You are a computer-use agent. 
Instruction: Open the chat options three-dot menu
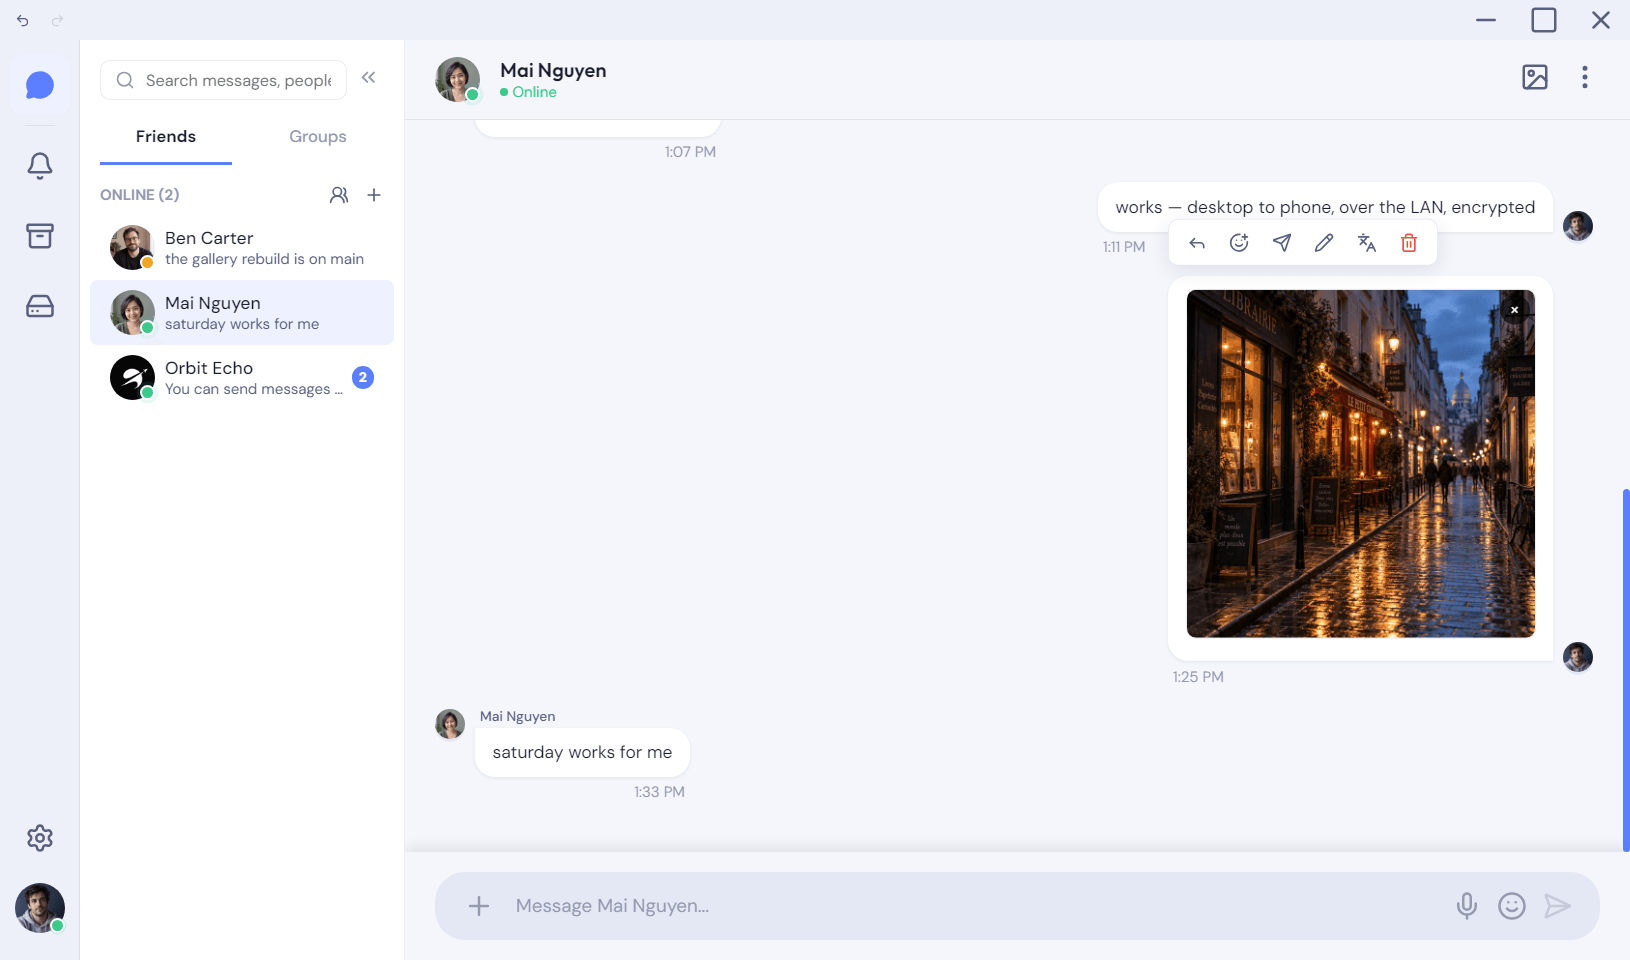pyautogui.click(x=1585, y=77)
